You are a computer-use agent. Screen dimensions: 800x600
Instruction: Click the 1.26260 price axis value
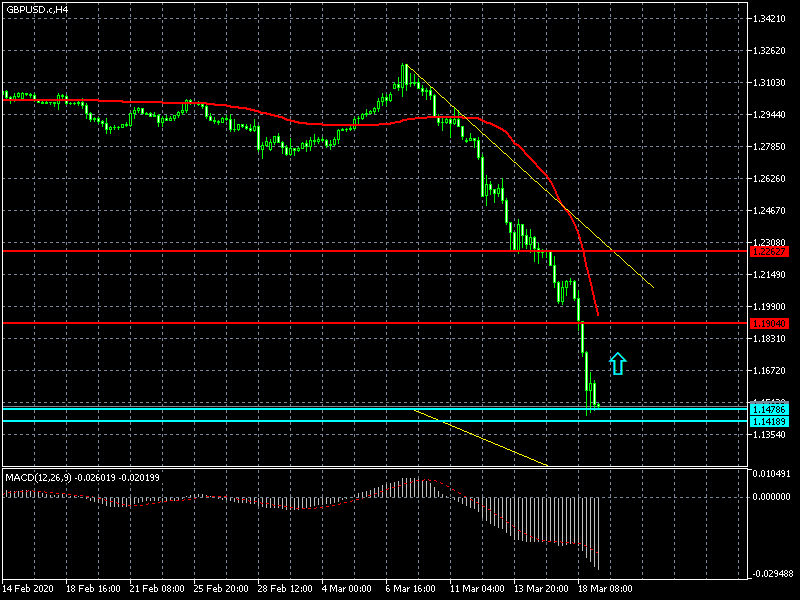(x=770, y=179)
